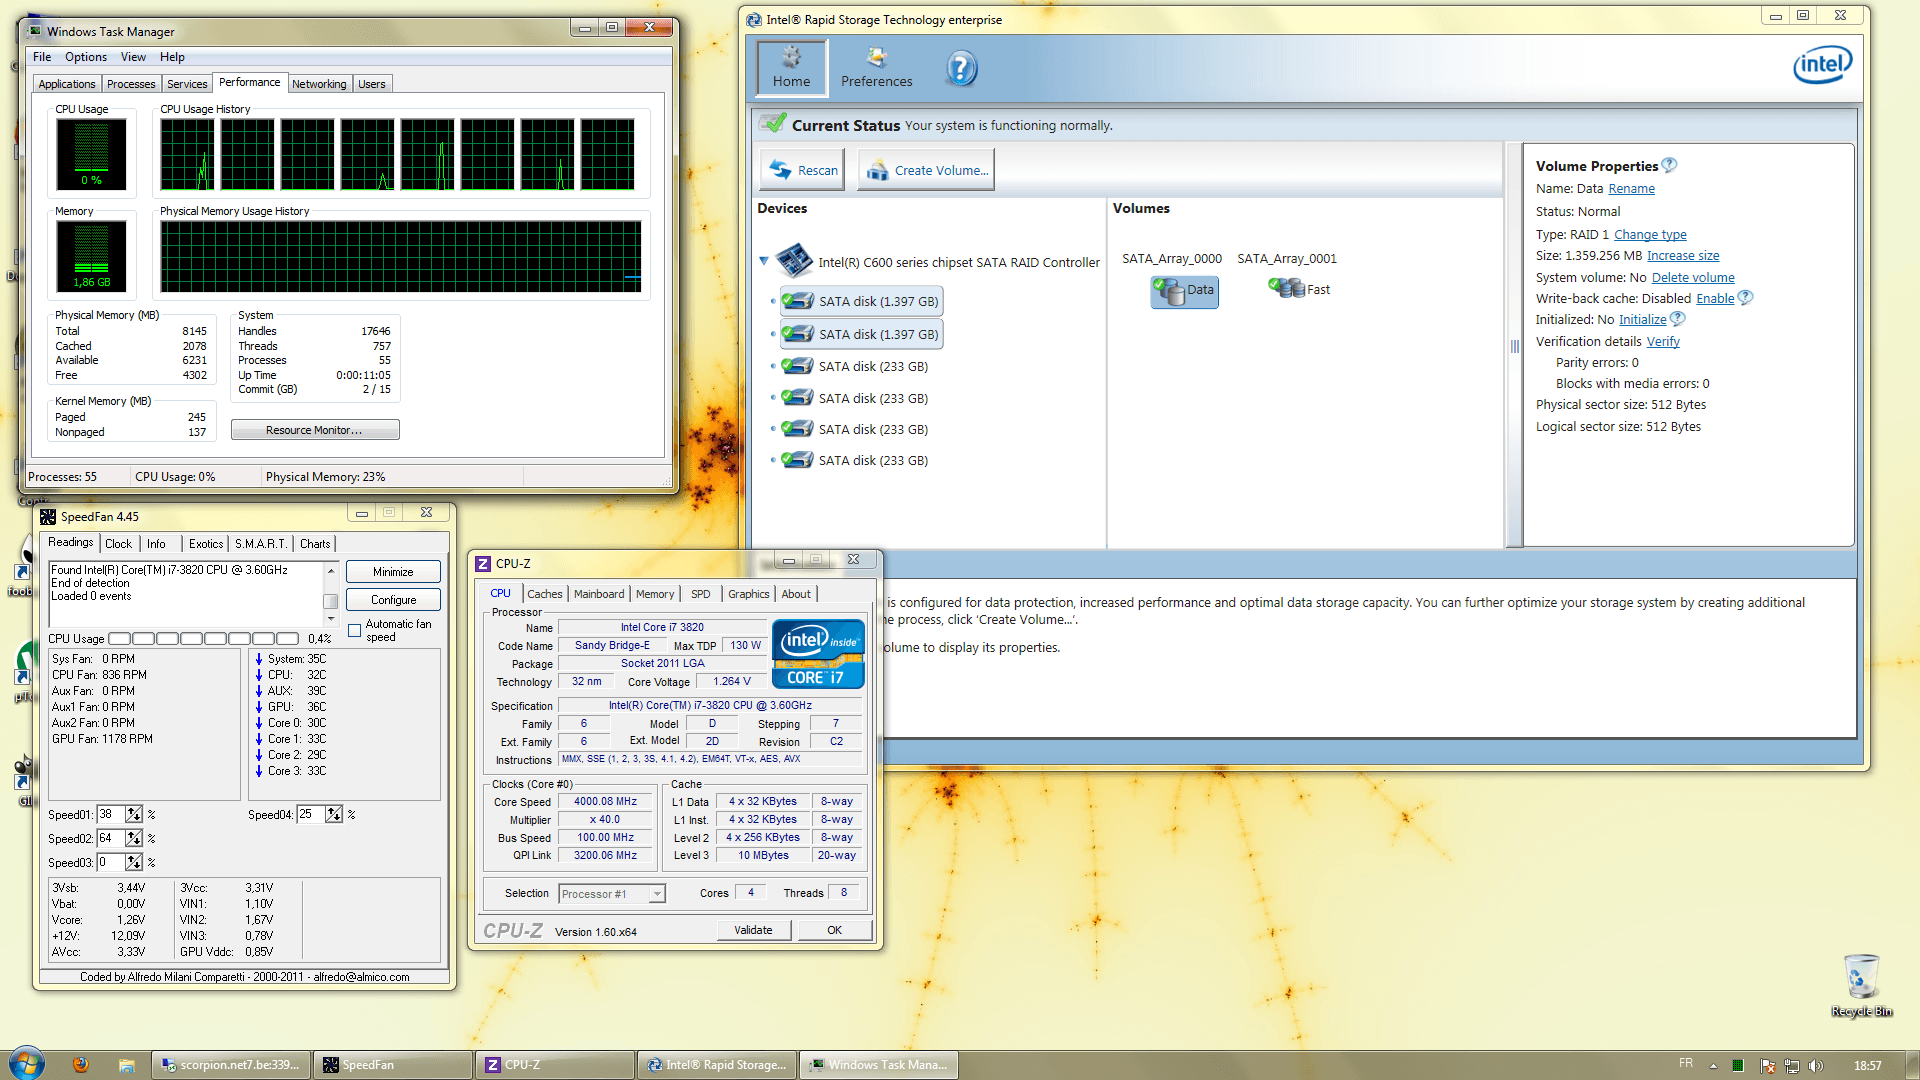Click help icon next to Volume Properties
The width and height of the screenshot is (1920, 1080).
click(1669, 165)
